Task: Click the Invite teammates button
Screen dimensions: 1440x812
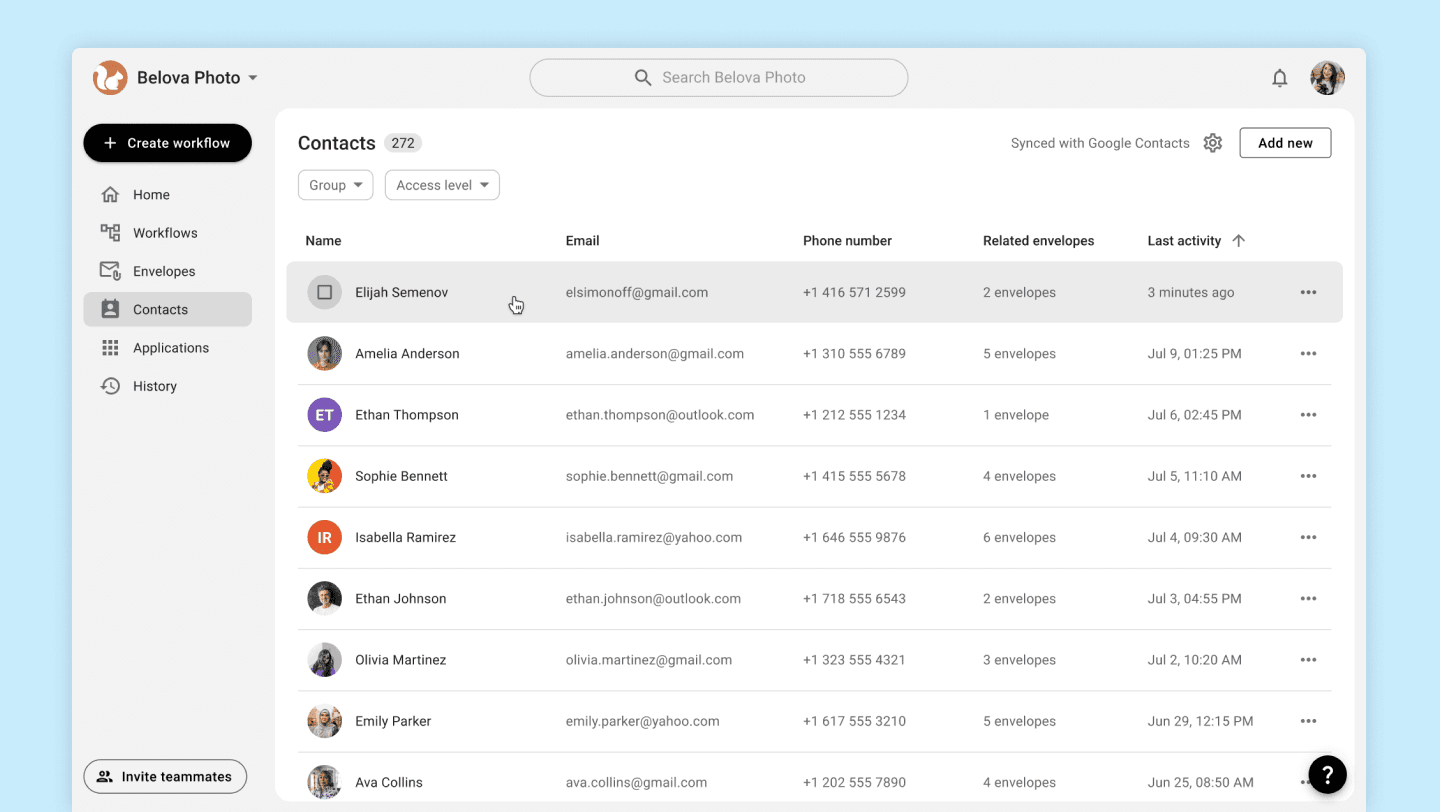Action: (165, 777)
